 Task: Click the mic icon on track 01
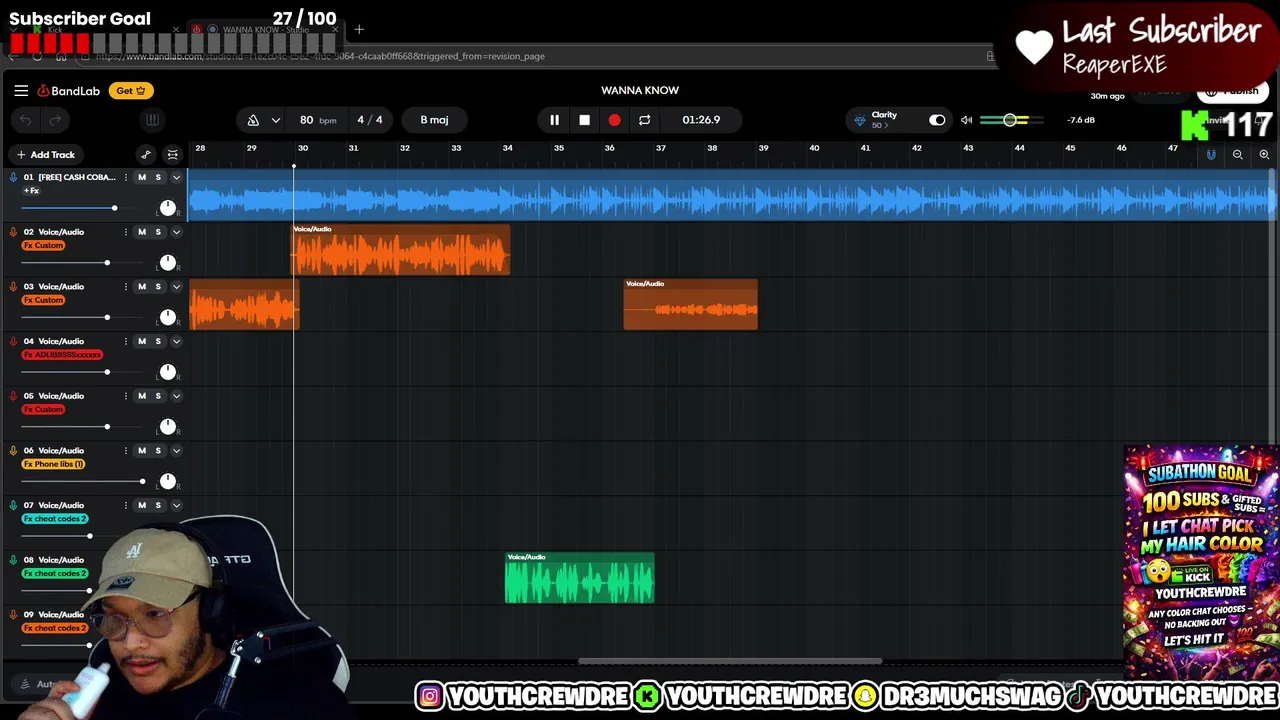pos(13,177)
